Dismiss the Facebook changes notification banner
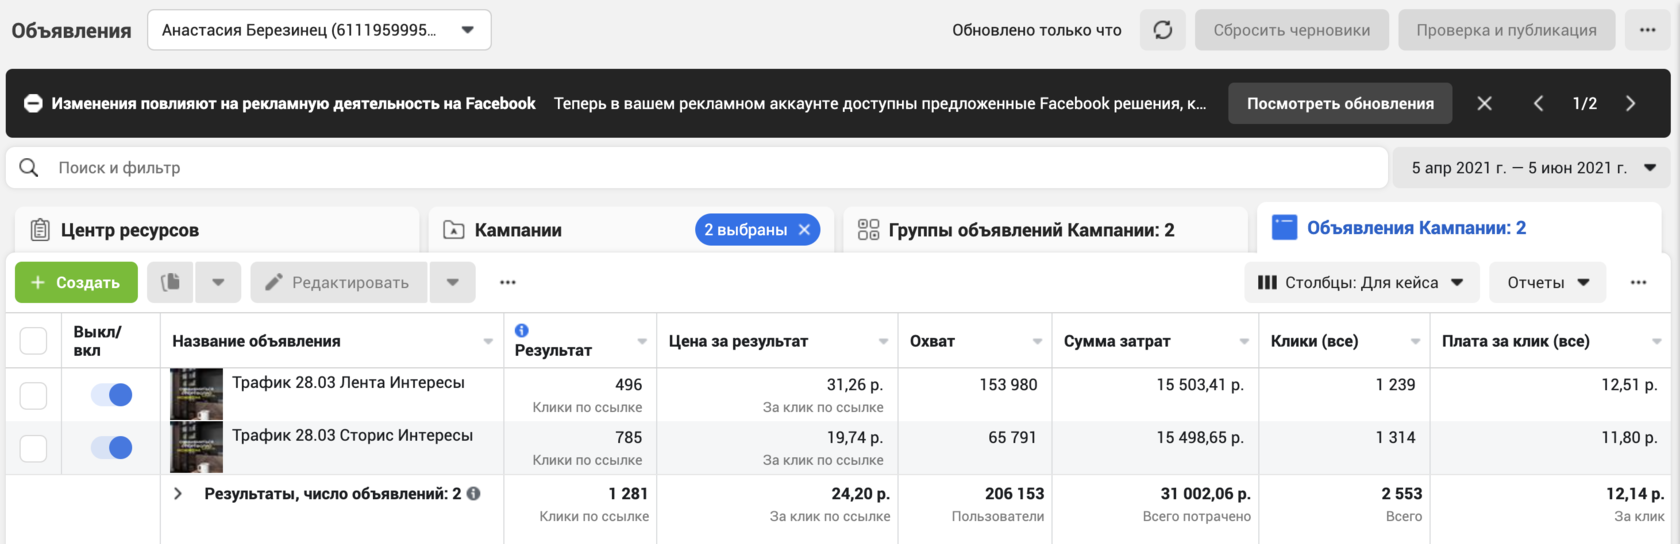This screenshot has height=544, width=1680. [x=1484, y=103]
